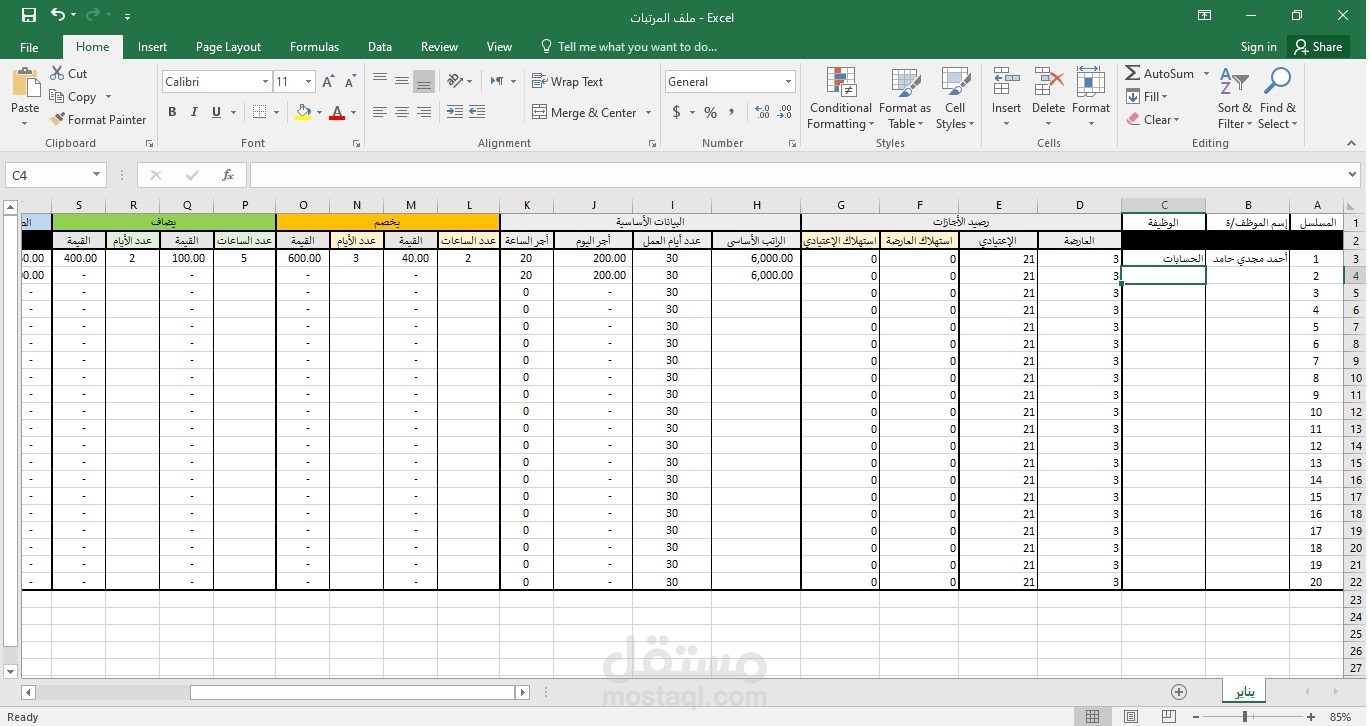Cut the selected cell
This screenshot has height=726, width=1370.
point(68,74)
